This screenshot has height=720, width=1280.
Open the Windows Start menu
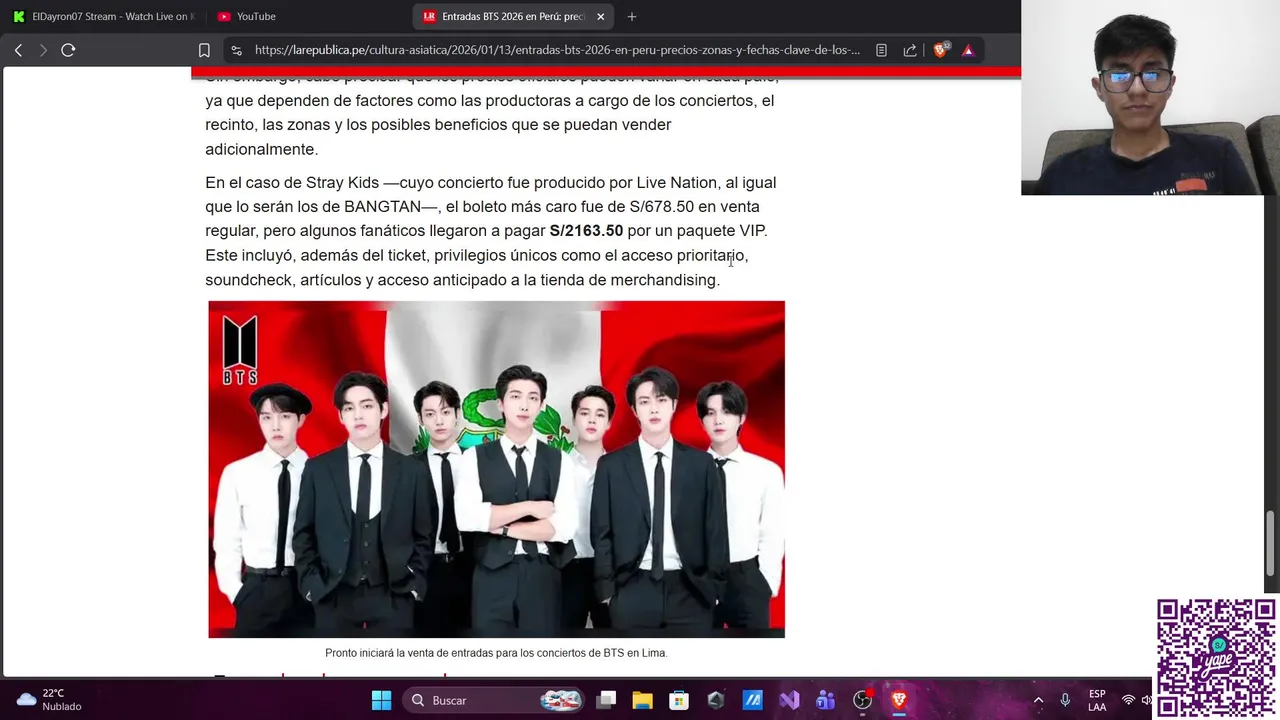click(x=381, y=700)
